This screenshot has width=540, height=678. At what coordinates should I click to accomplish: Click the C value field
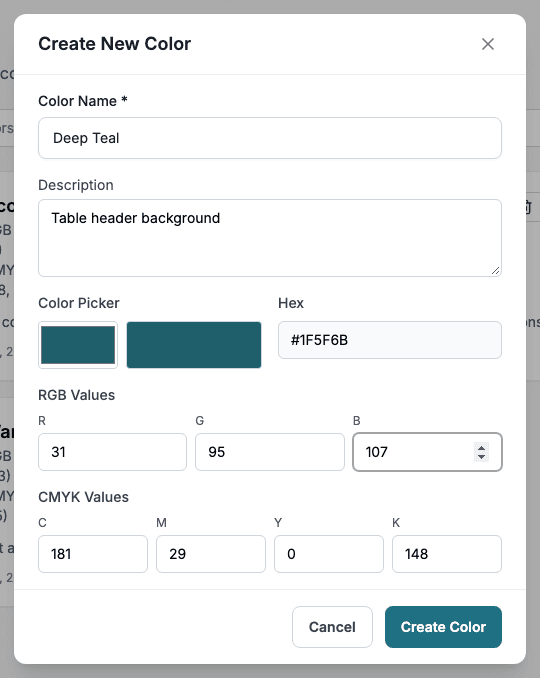point(93,554)
